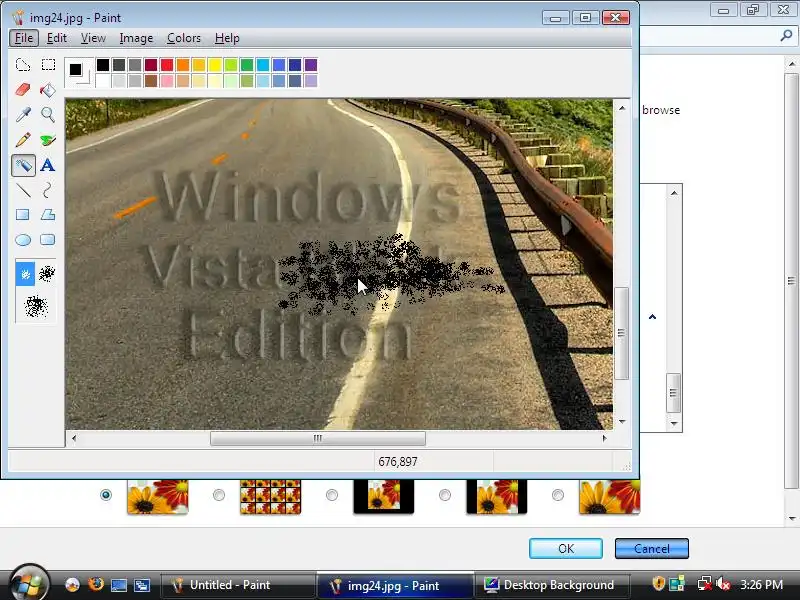Viewport: 800px width, 600px height.
Task: Click the tiled flowers preview thumbnail
Action: [270, 496]
